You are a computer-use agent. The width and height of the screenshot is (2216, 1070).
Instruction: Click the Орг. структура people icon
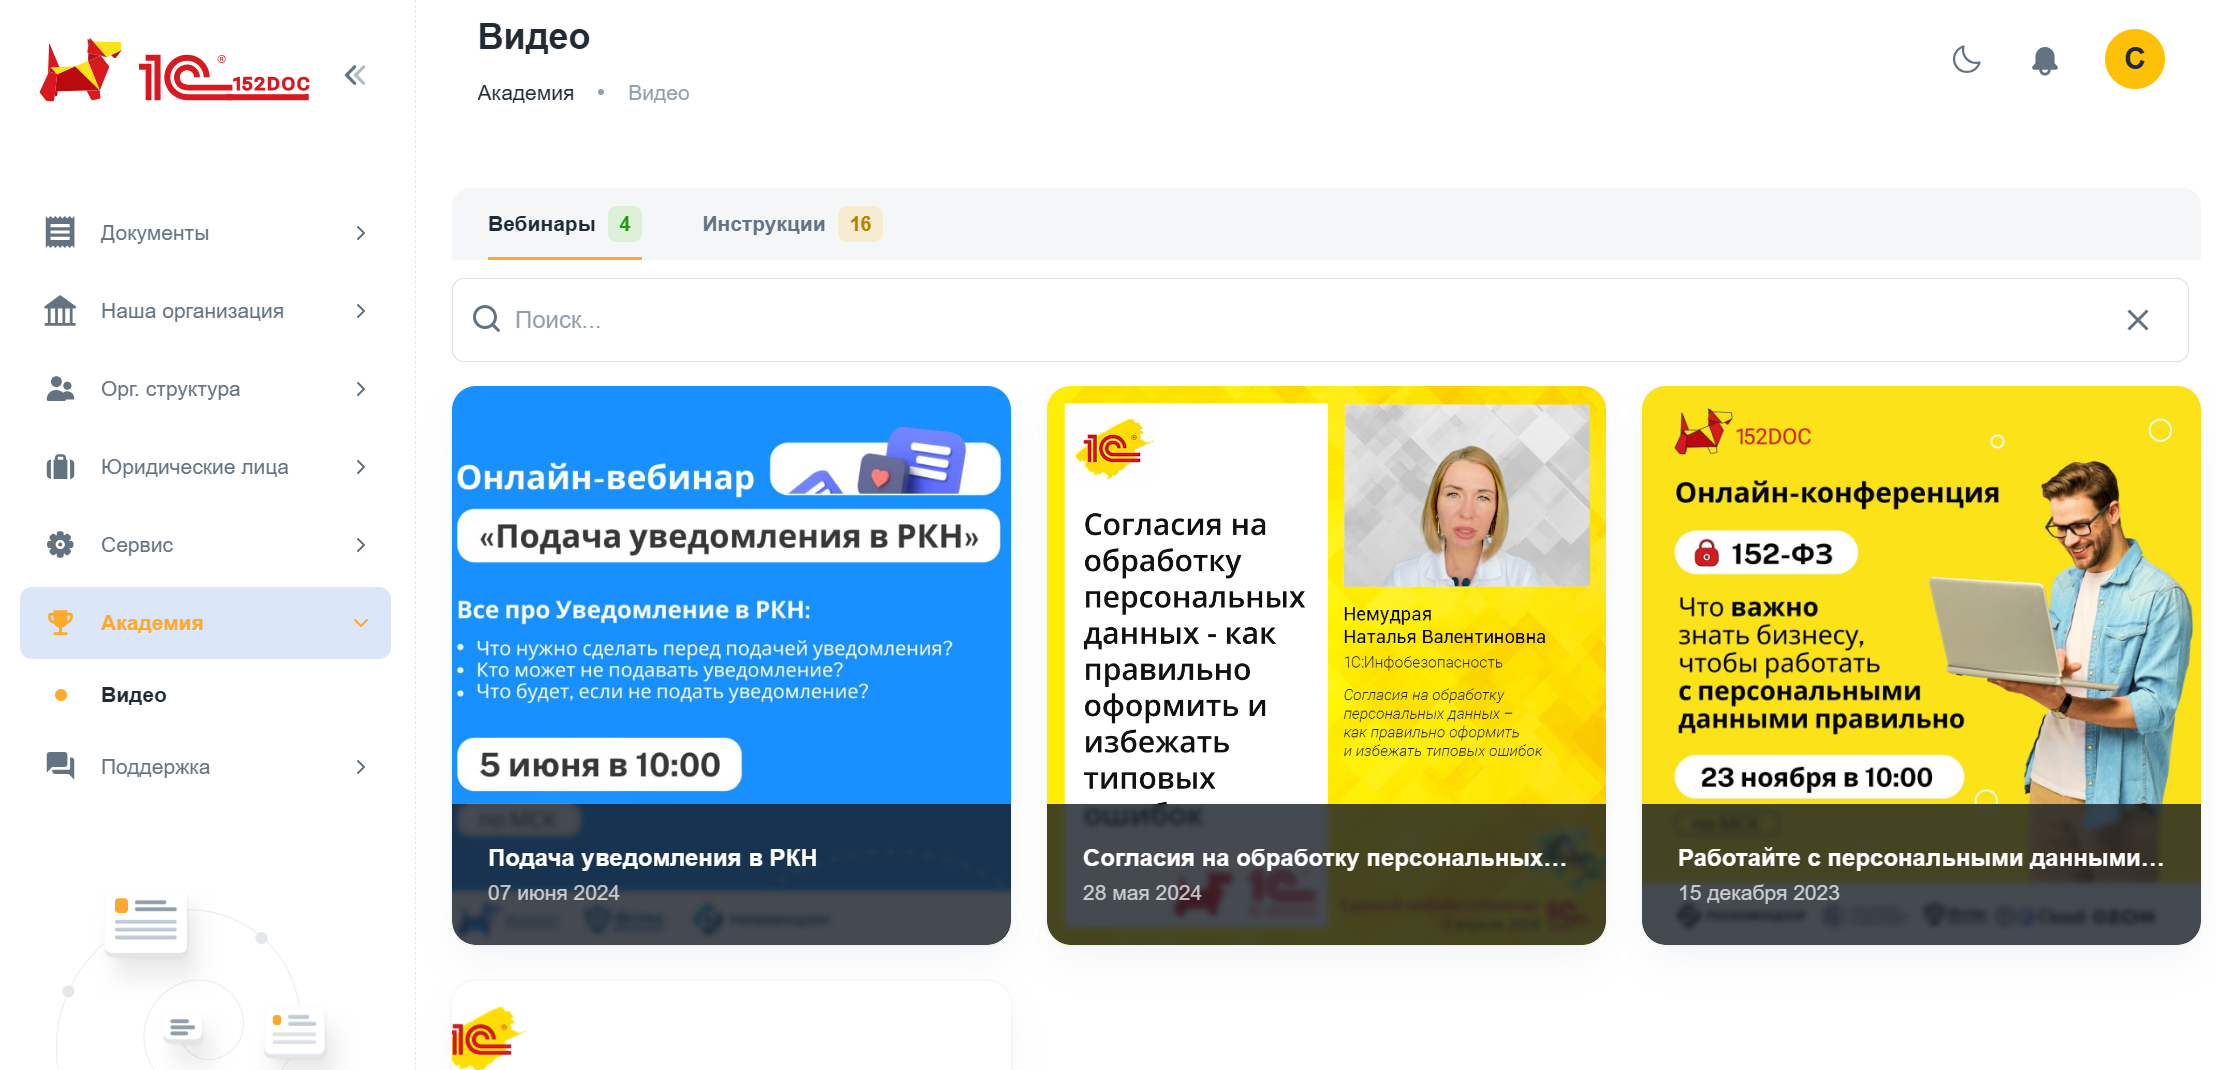[x=60, y=388]
